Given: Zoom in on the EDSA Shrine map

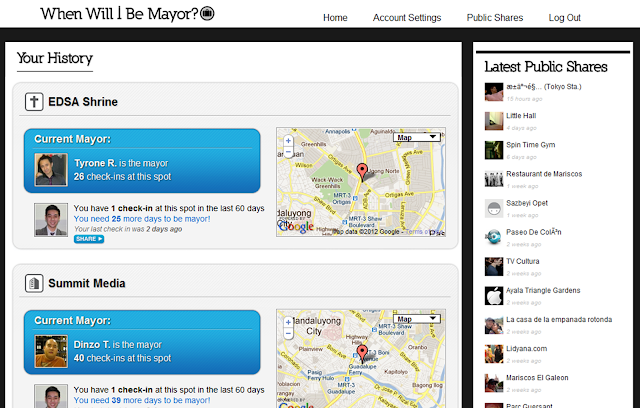Looking at the screenshot, I should (x=288, y=141).
